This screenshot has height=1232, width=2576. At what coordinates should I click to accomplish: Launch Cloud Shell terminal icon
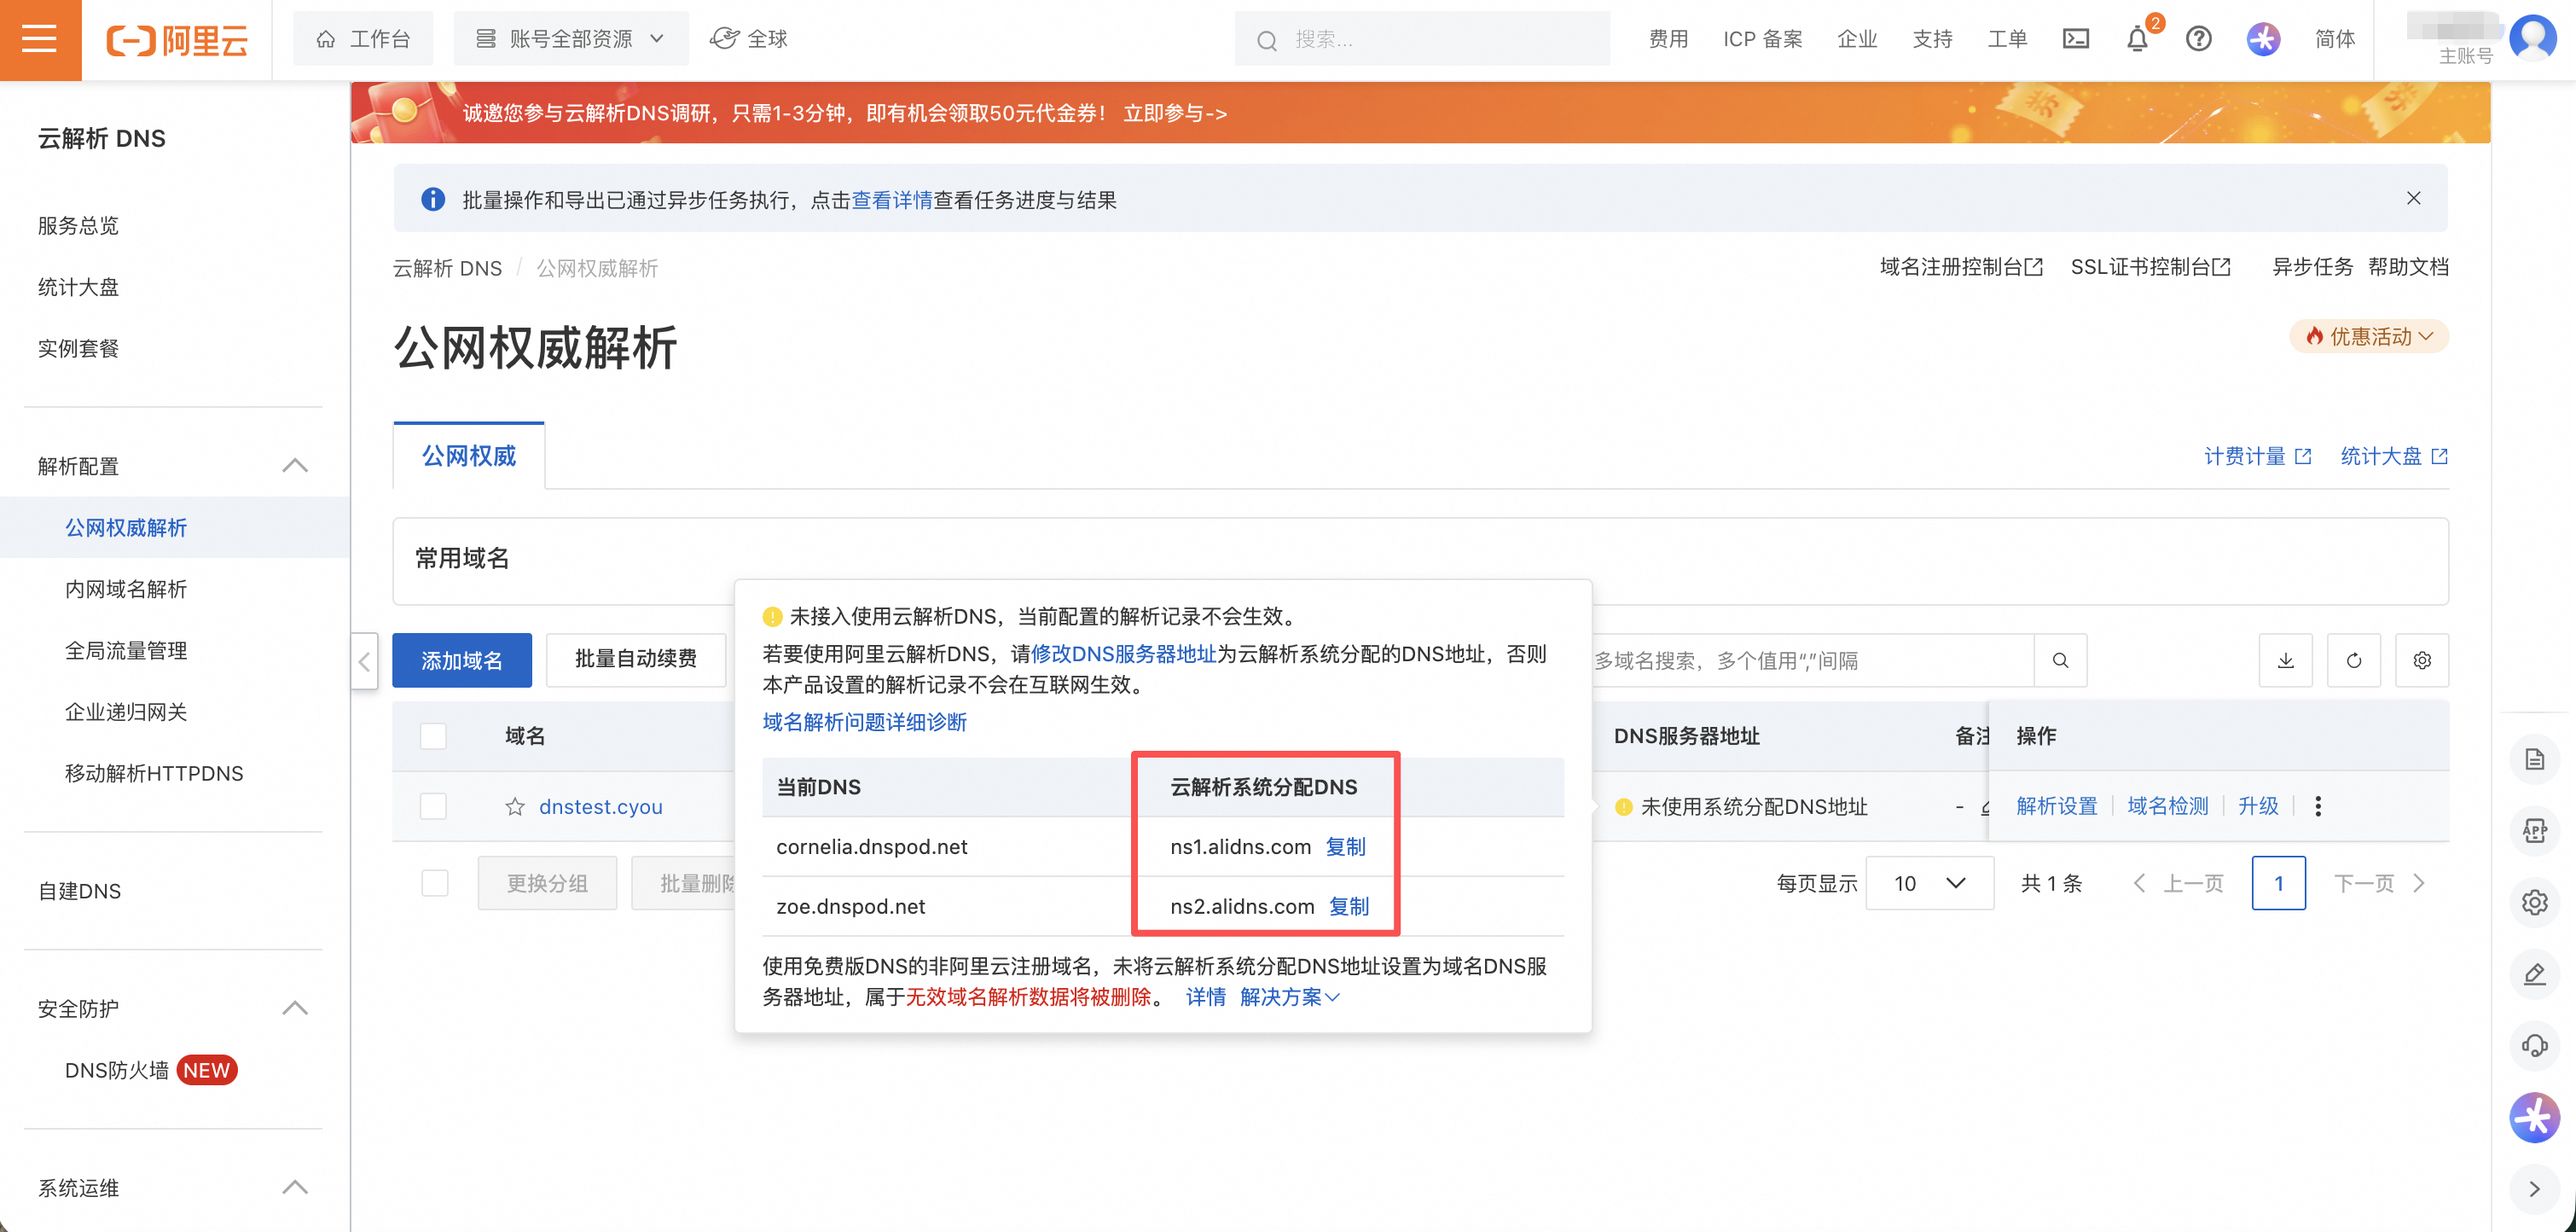[2076, 40]
